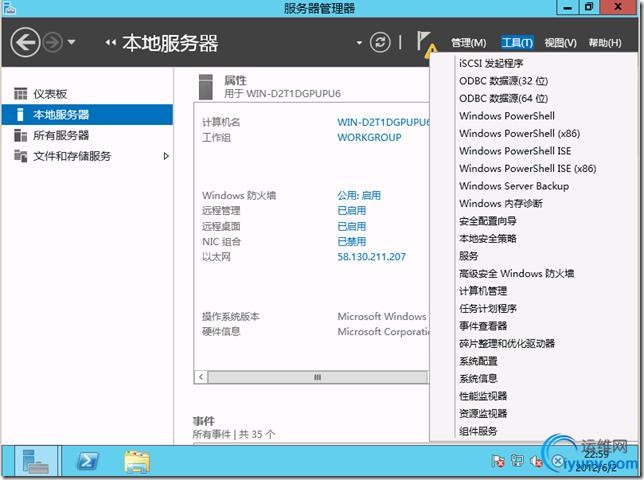This screenshot has width=644, height=480.
Task: Open Windows 内存诊断
Action: (501, 204)
